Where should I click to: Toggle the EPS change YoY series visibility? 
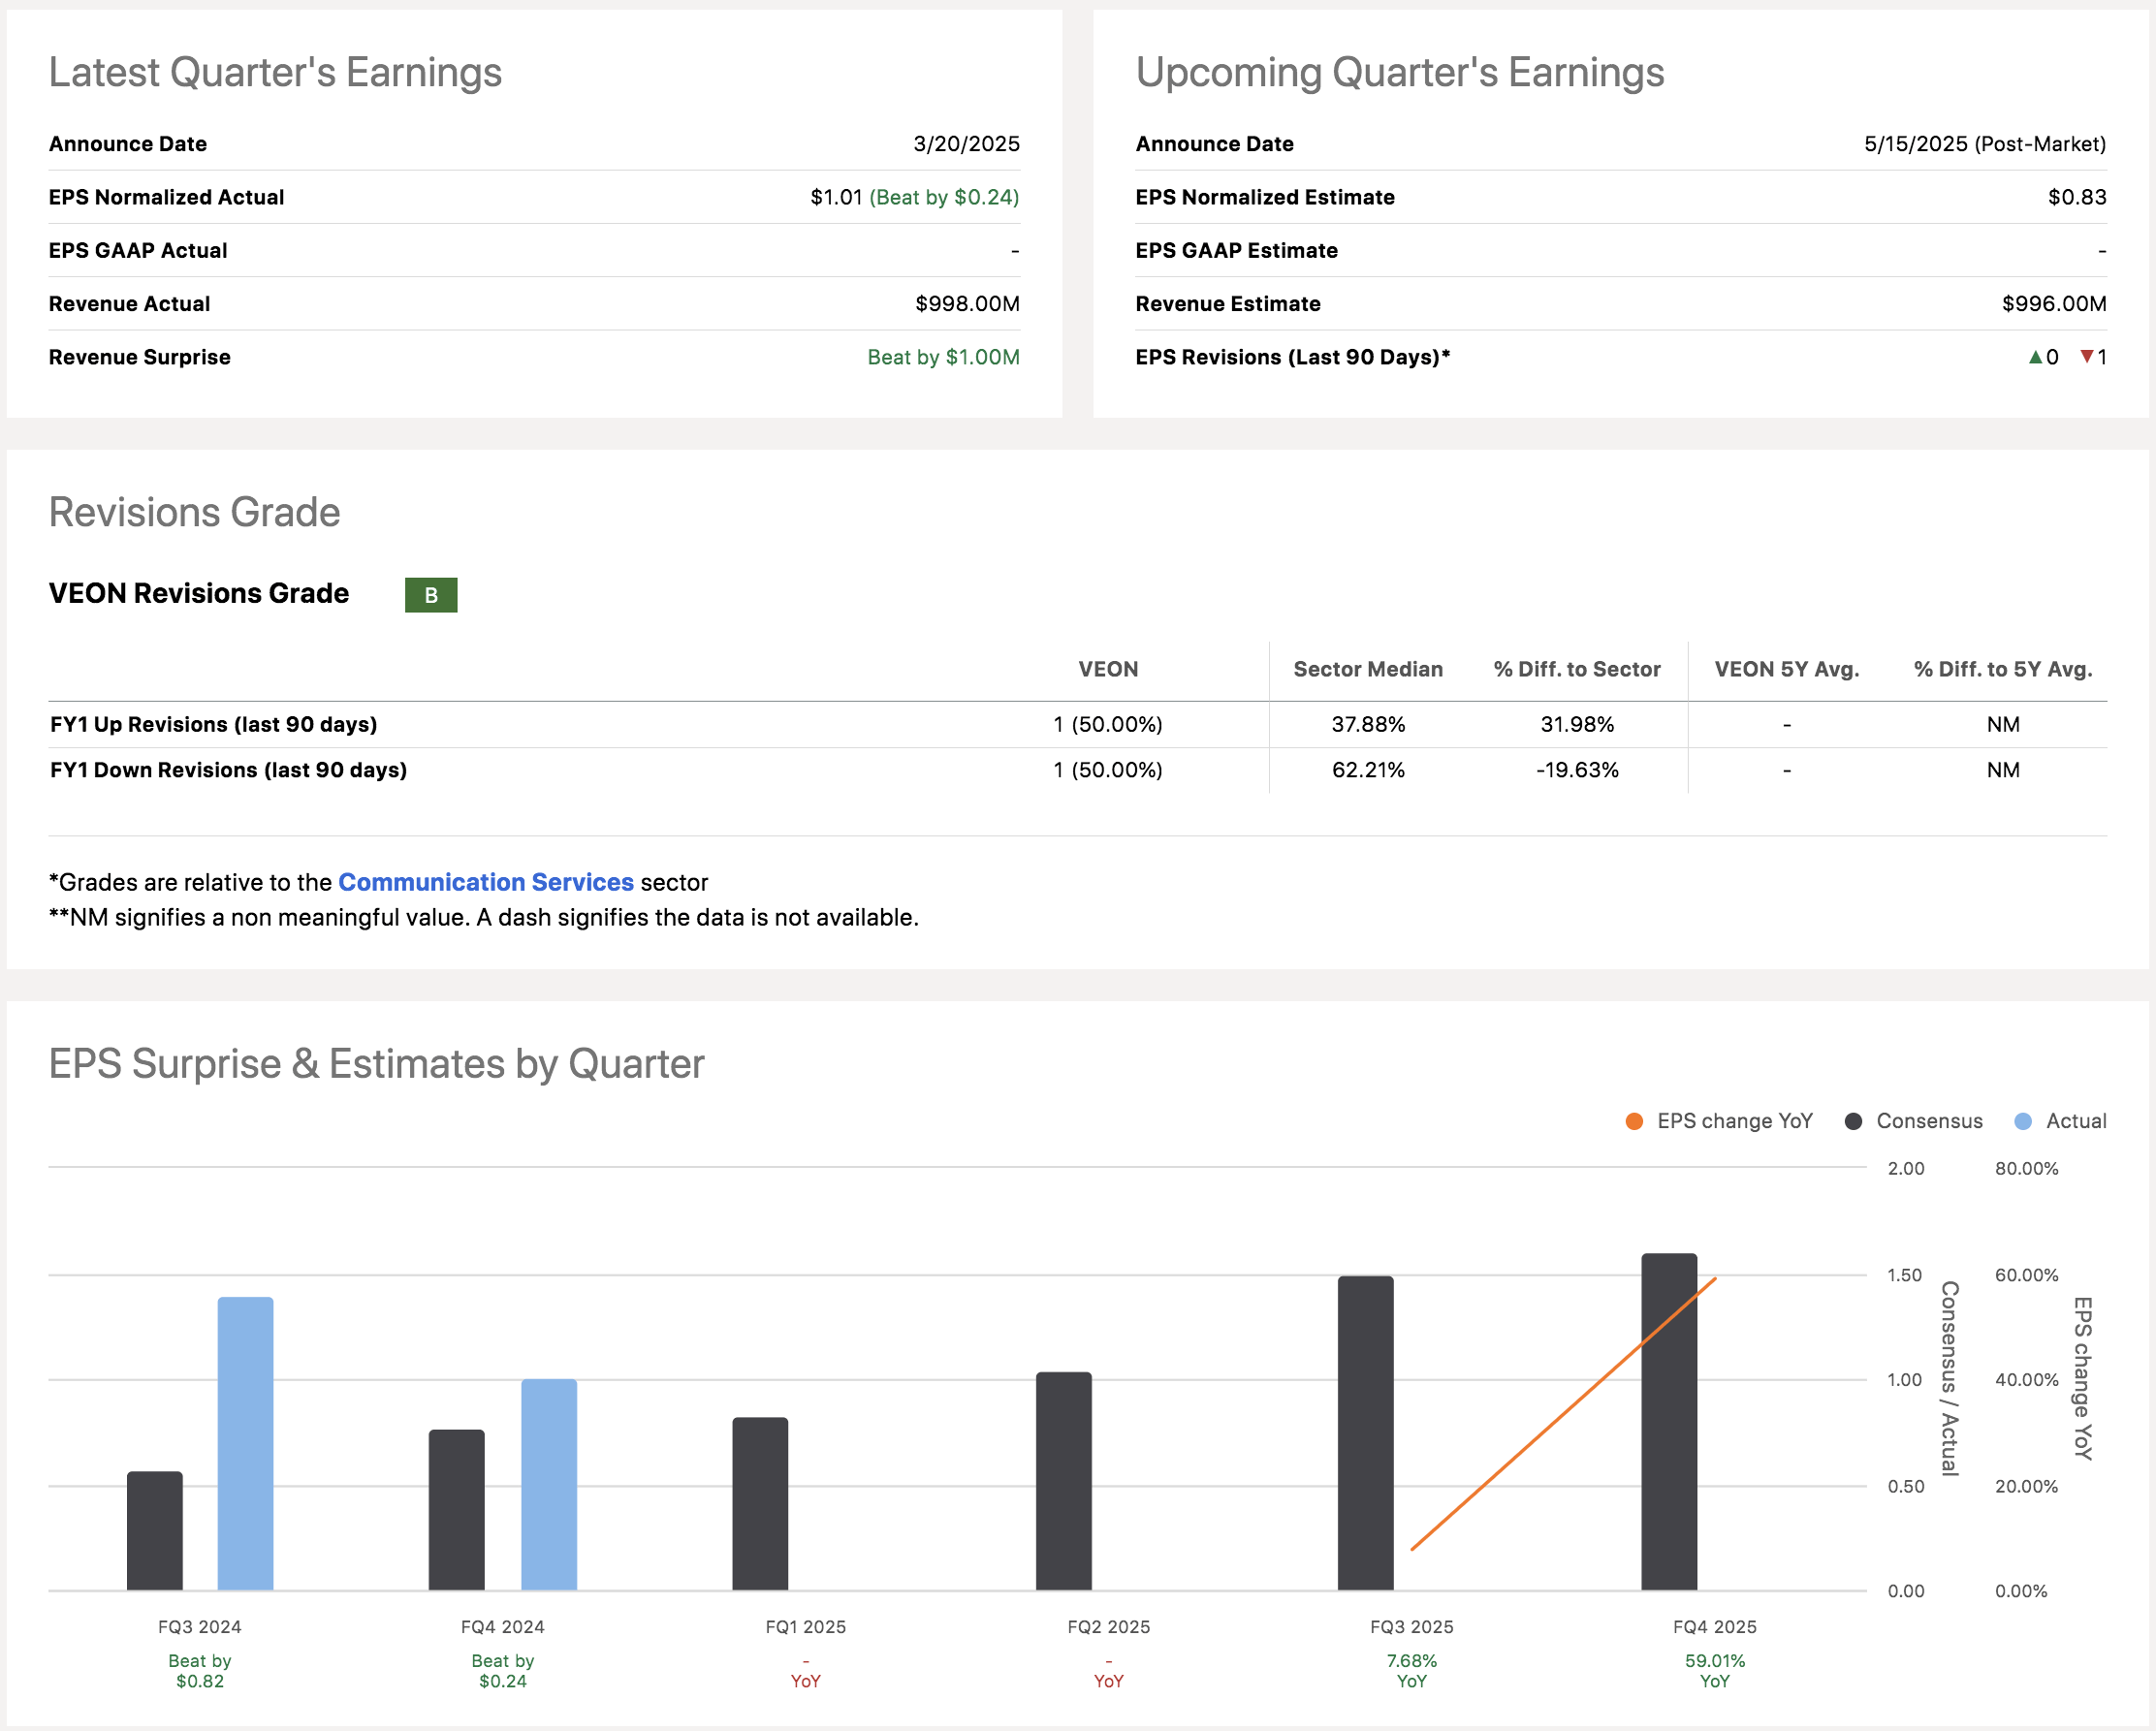click(x=1735, y=1121)
